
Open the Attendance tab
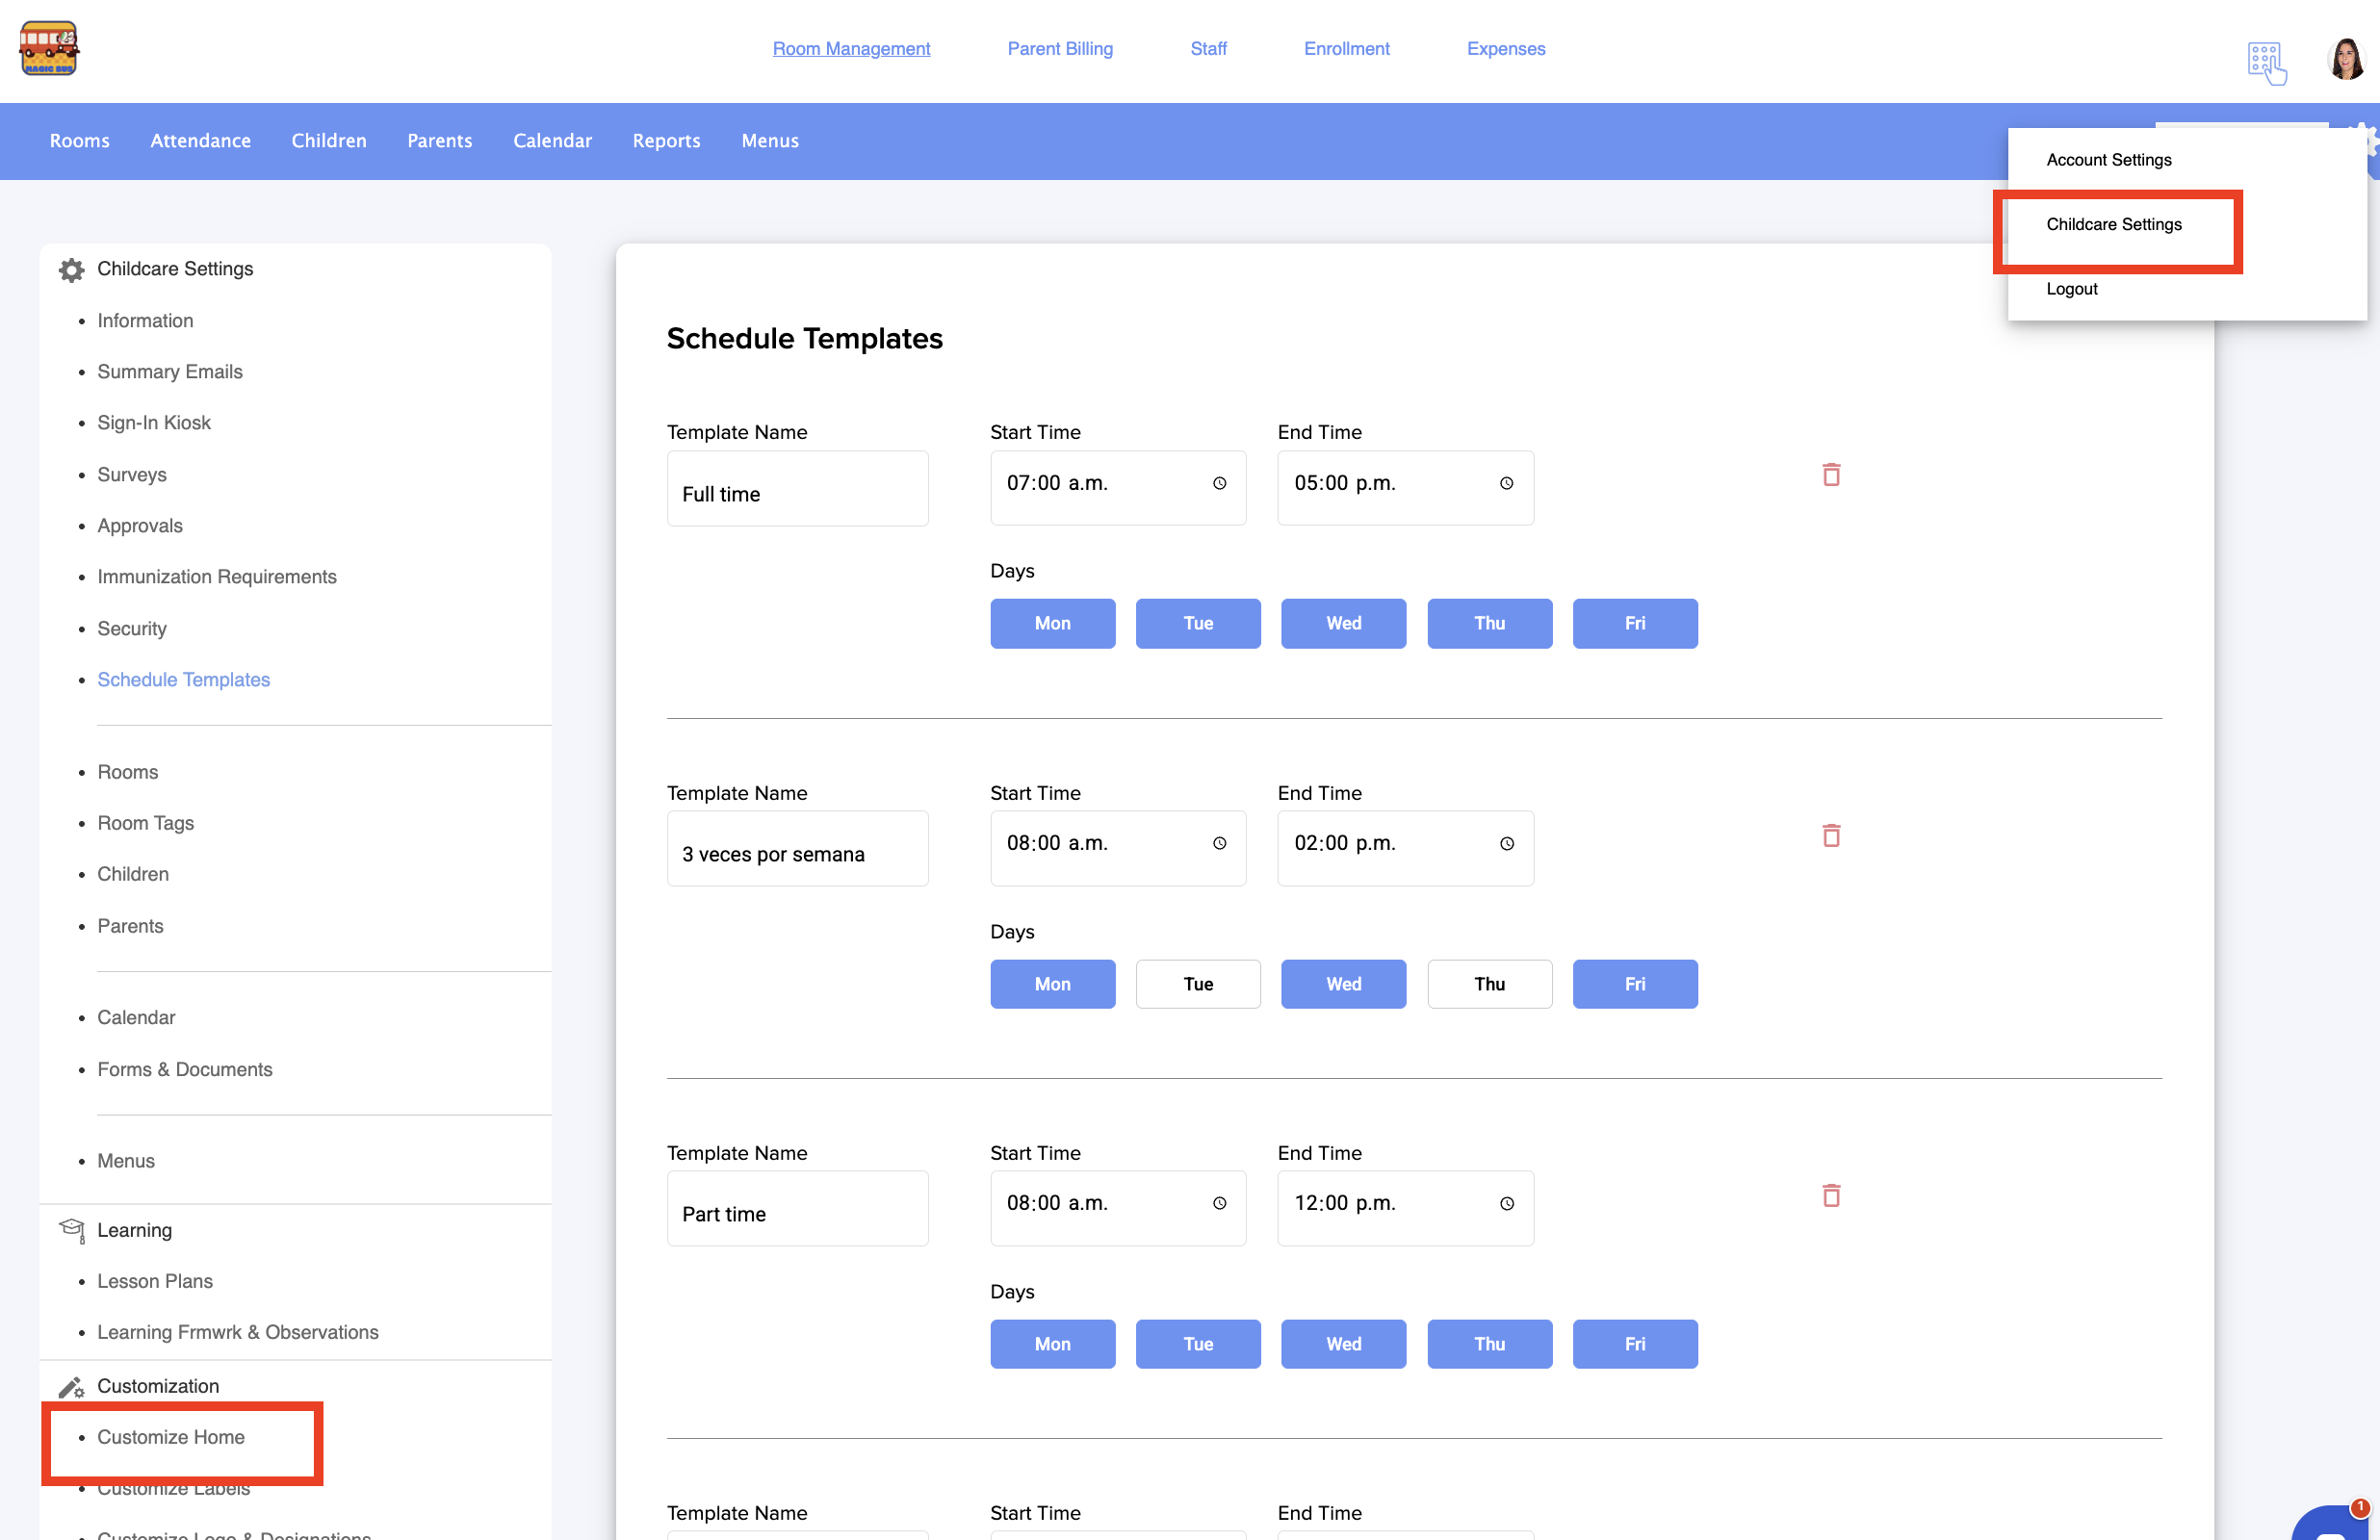[200, 141]
